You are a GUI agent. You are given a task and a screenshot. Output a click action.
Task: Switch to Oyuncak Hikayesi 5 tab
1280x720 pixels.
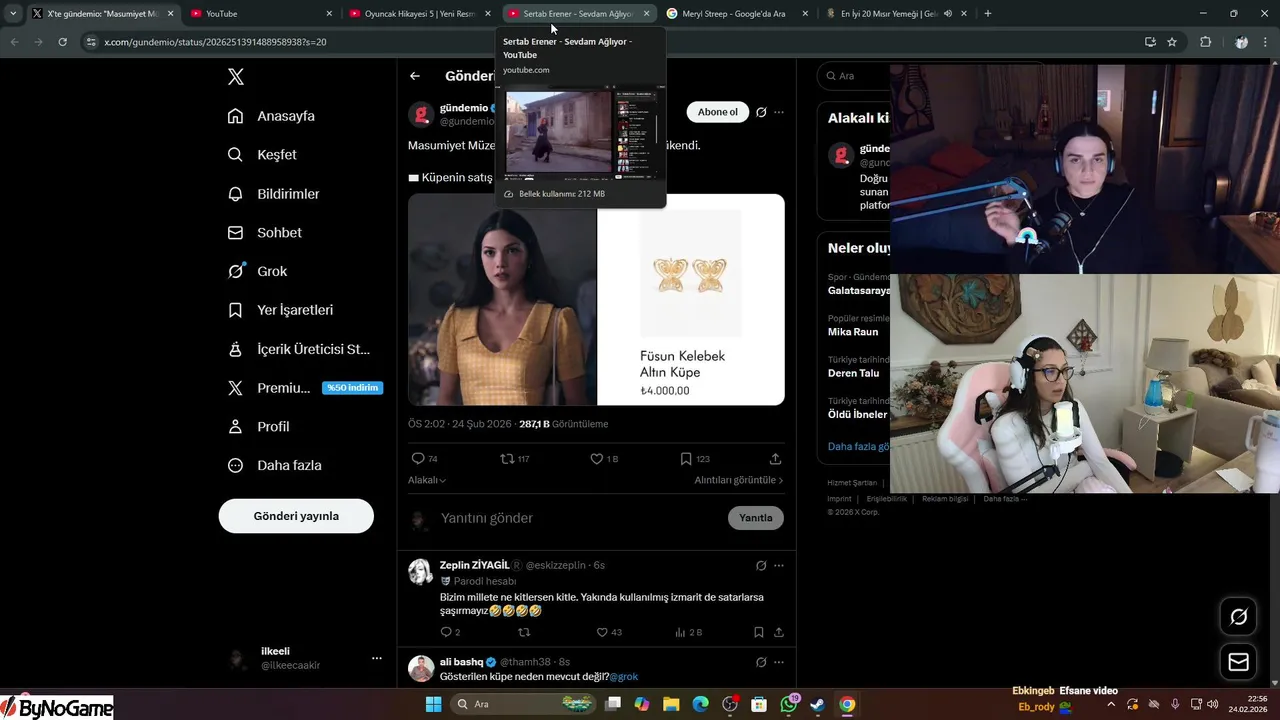click(x=420, y=13)
